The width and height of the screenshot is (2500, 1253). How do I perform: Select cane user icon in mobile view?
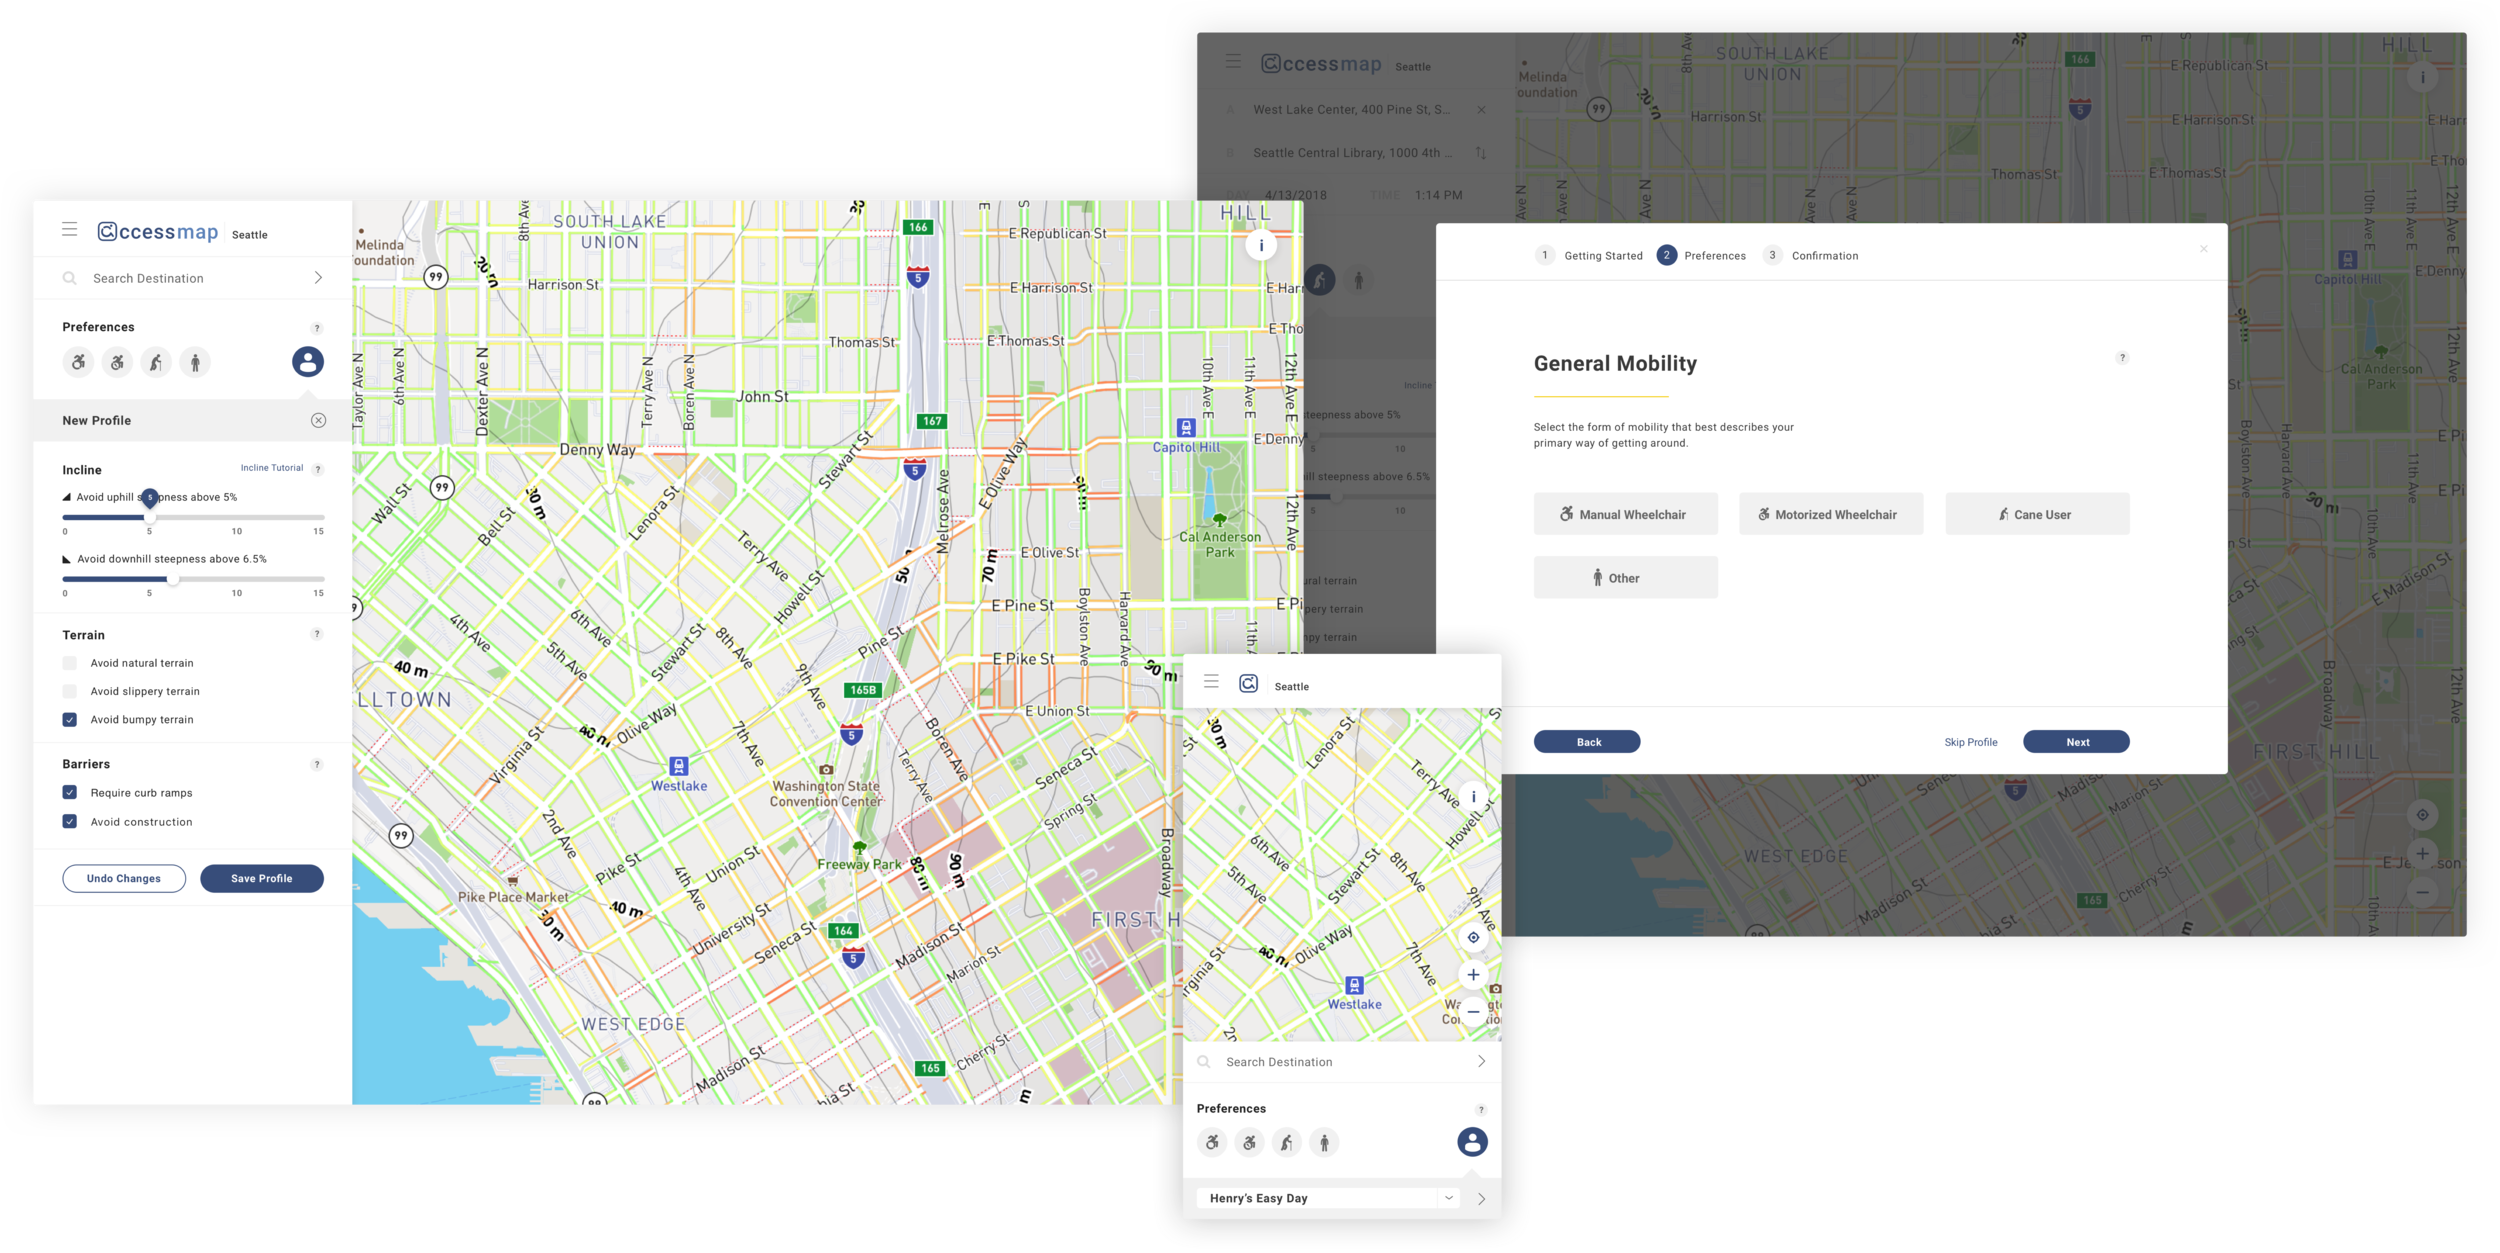(x=1287, y=1142)
